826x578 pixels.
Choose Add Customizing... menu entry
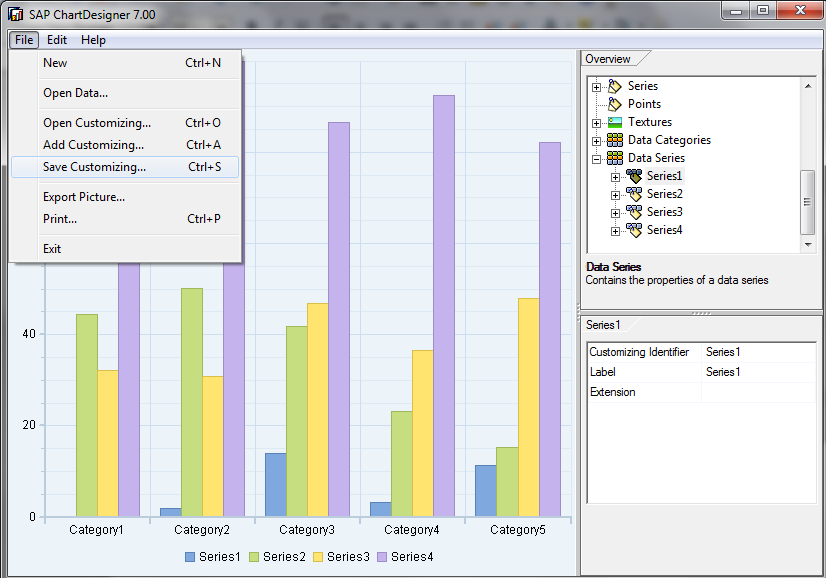[x=125, y=145]
